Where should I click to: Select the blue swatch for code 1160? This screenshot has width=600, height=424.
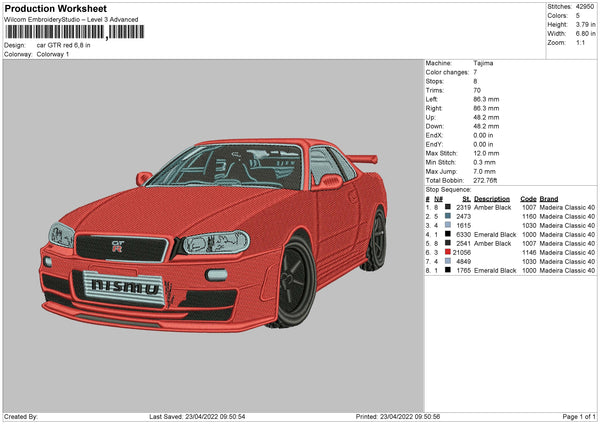(447, 216)
